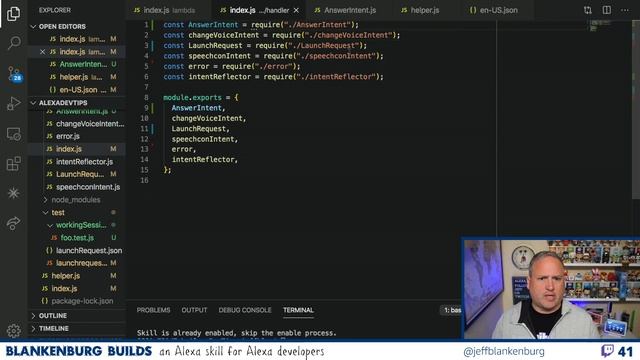Screen dimensions: 640x360
Task: Click line number 16 in gutter
Action: (x=144, y=180)
